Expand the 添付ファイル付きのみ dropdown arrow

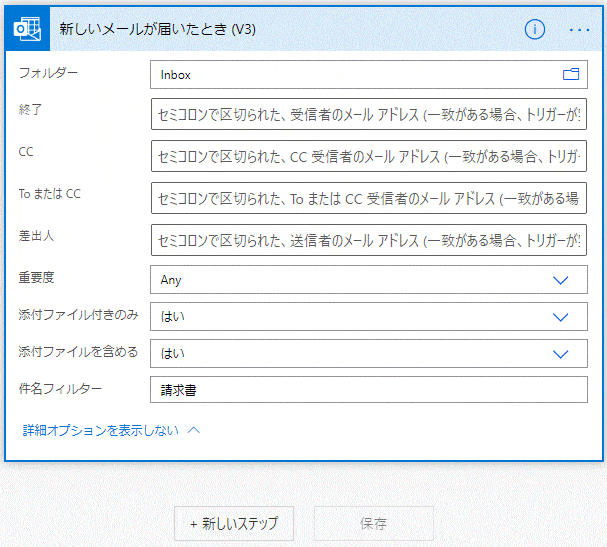click(561, 317)
